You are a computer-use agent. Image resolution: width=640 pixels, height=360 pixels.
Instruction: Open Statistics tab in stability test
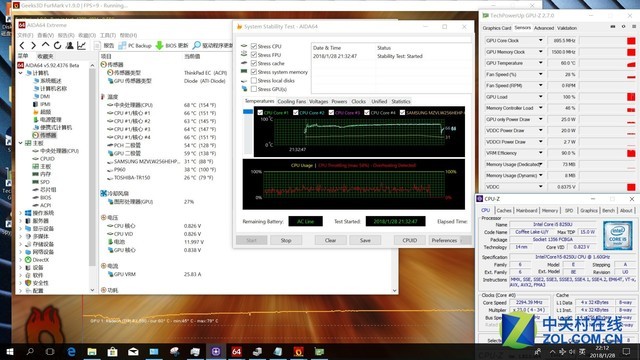coord(401,101)
